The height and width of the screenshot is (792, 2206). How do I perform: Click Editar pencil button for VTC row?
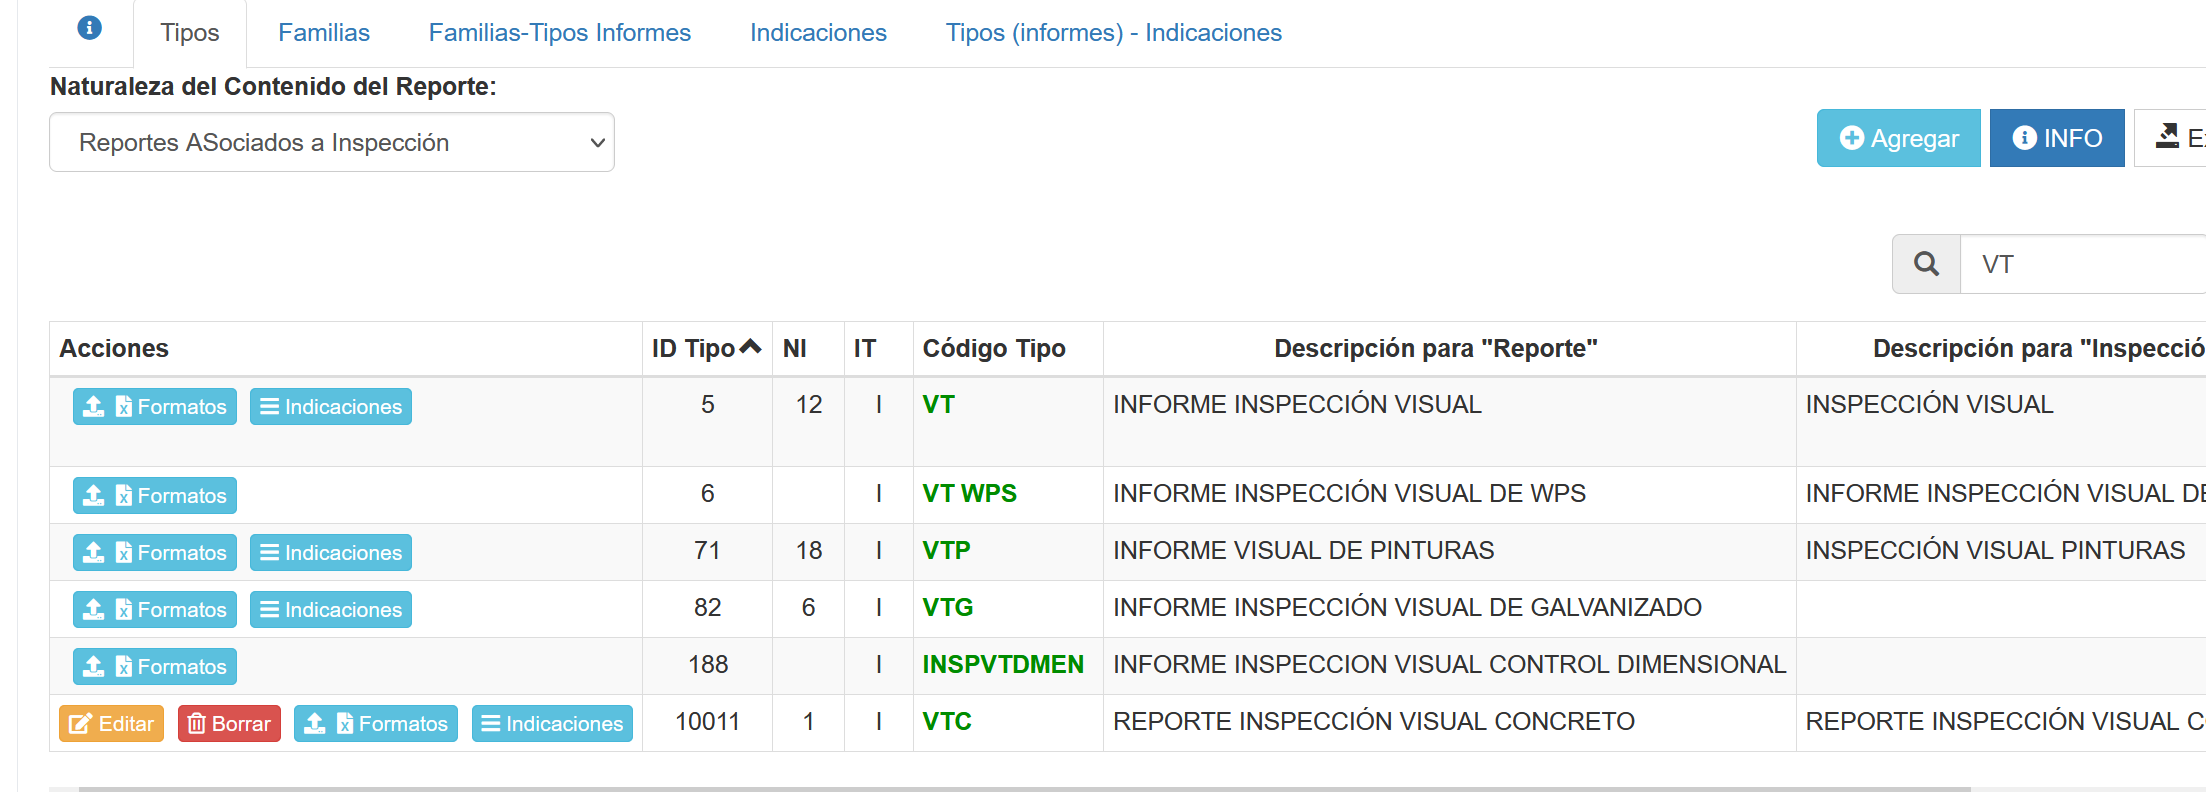pos(111,724)
